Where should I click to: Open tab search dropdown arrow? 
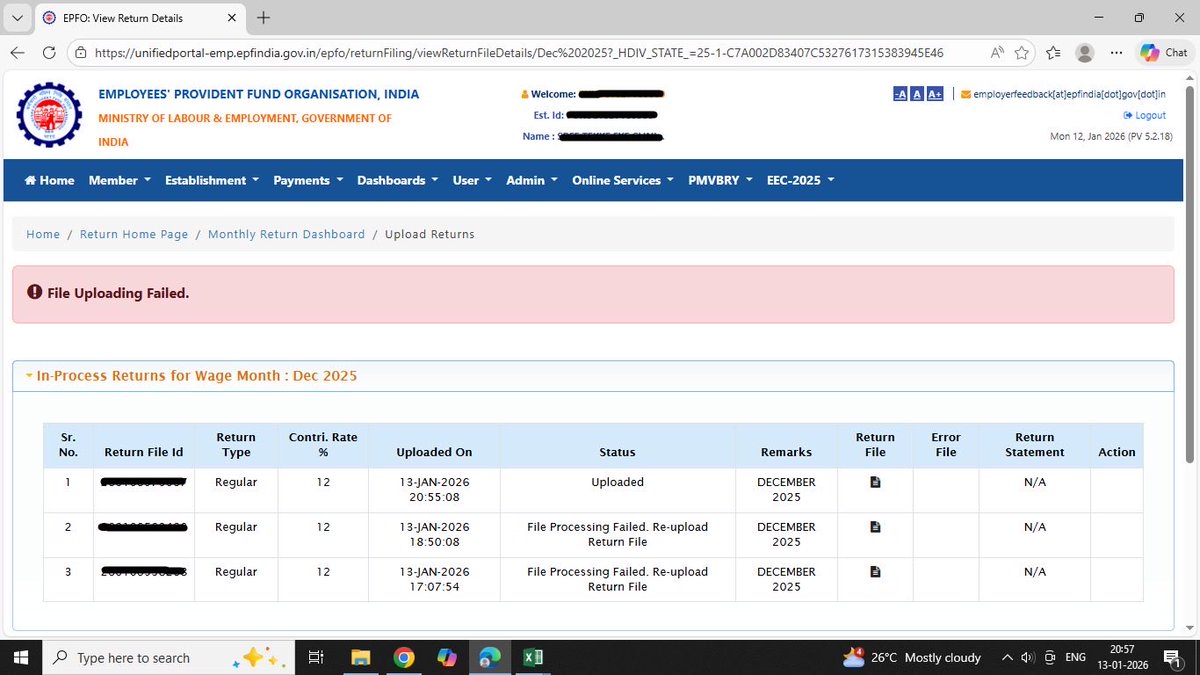[x=17, y=17]
